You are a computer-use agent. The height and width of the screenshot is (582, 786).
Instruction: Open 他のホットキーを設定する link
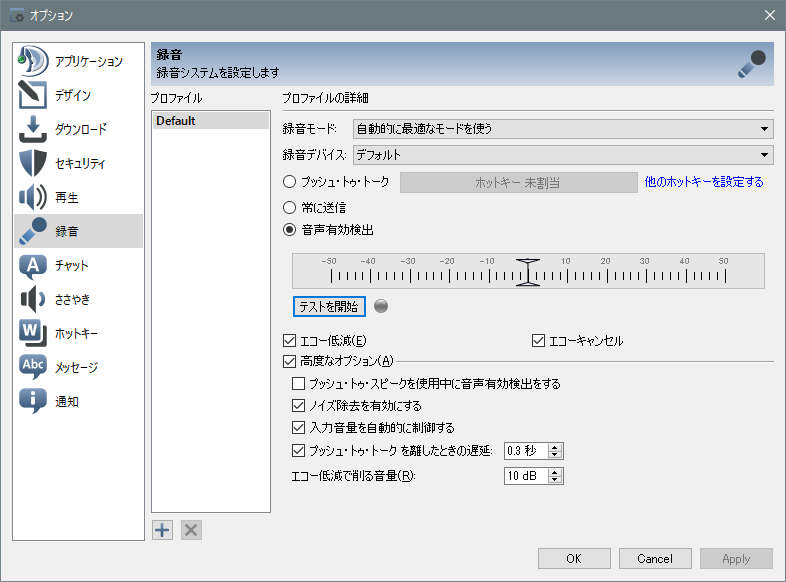coord(704,182)
